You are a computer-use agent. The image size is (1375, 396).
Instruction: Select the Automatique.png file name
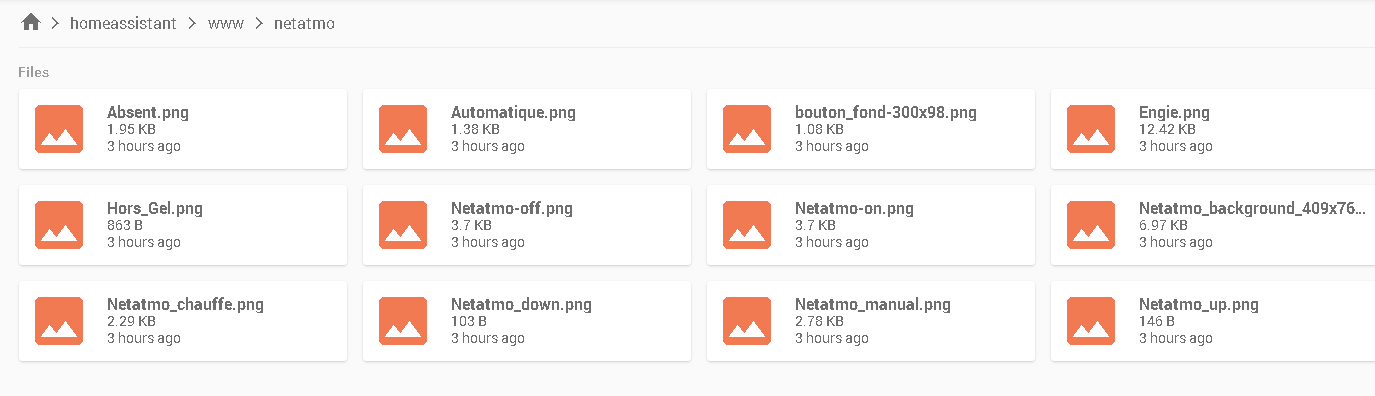513,113
